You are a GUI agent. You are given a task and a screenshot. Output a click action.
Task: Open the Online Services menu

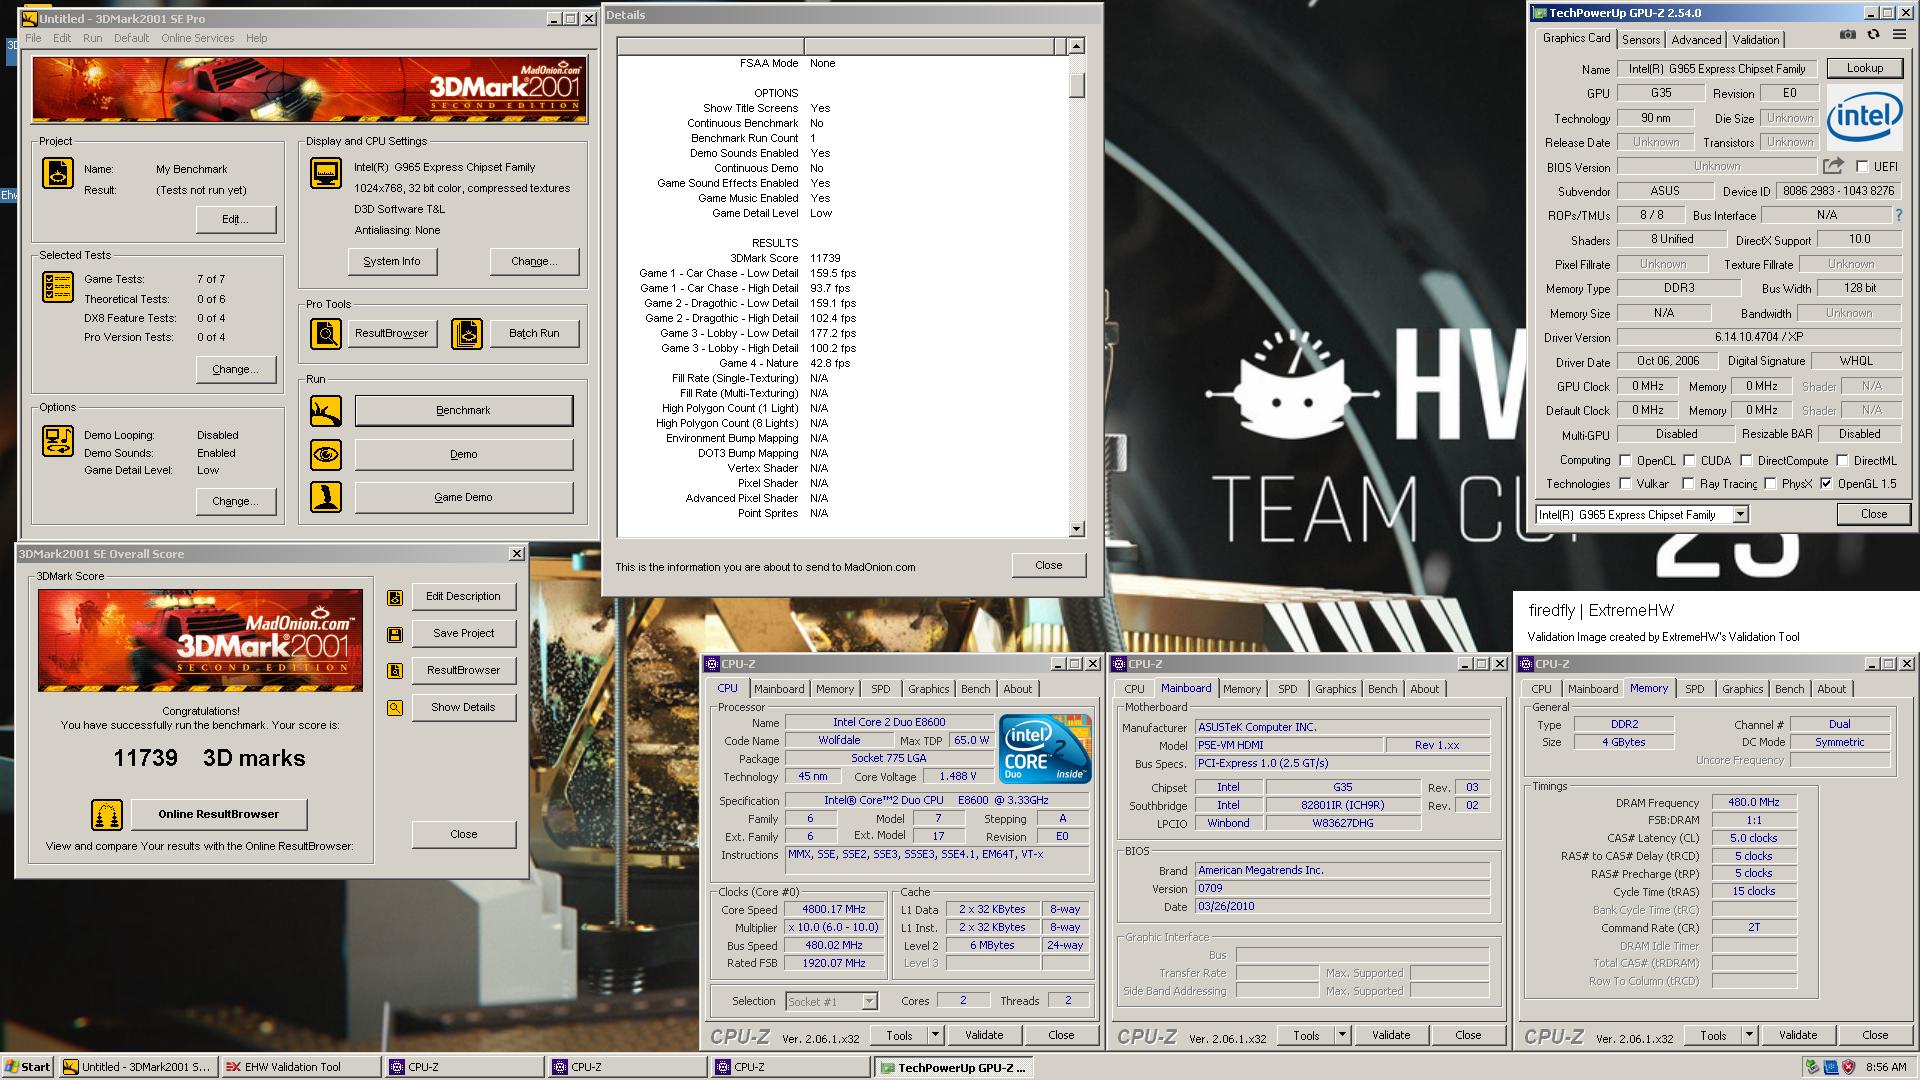(197, 38)
